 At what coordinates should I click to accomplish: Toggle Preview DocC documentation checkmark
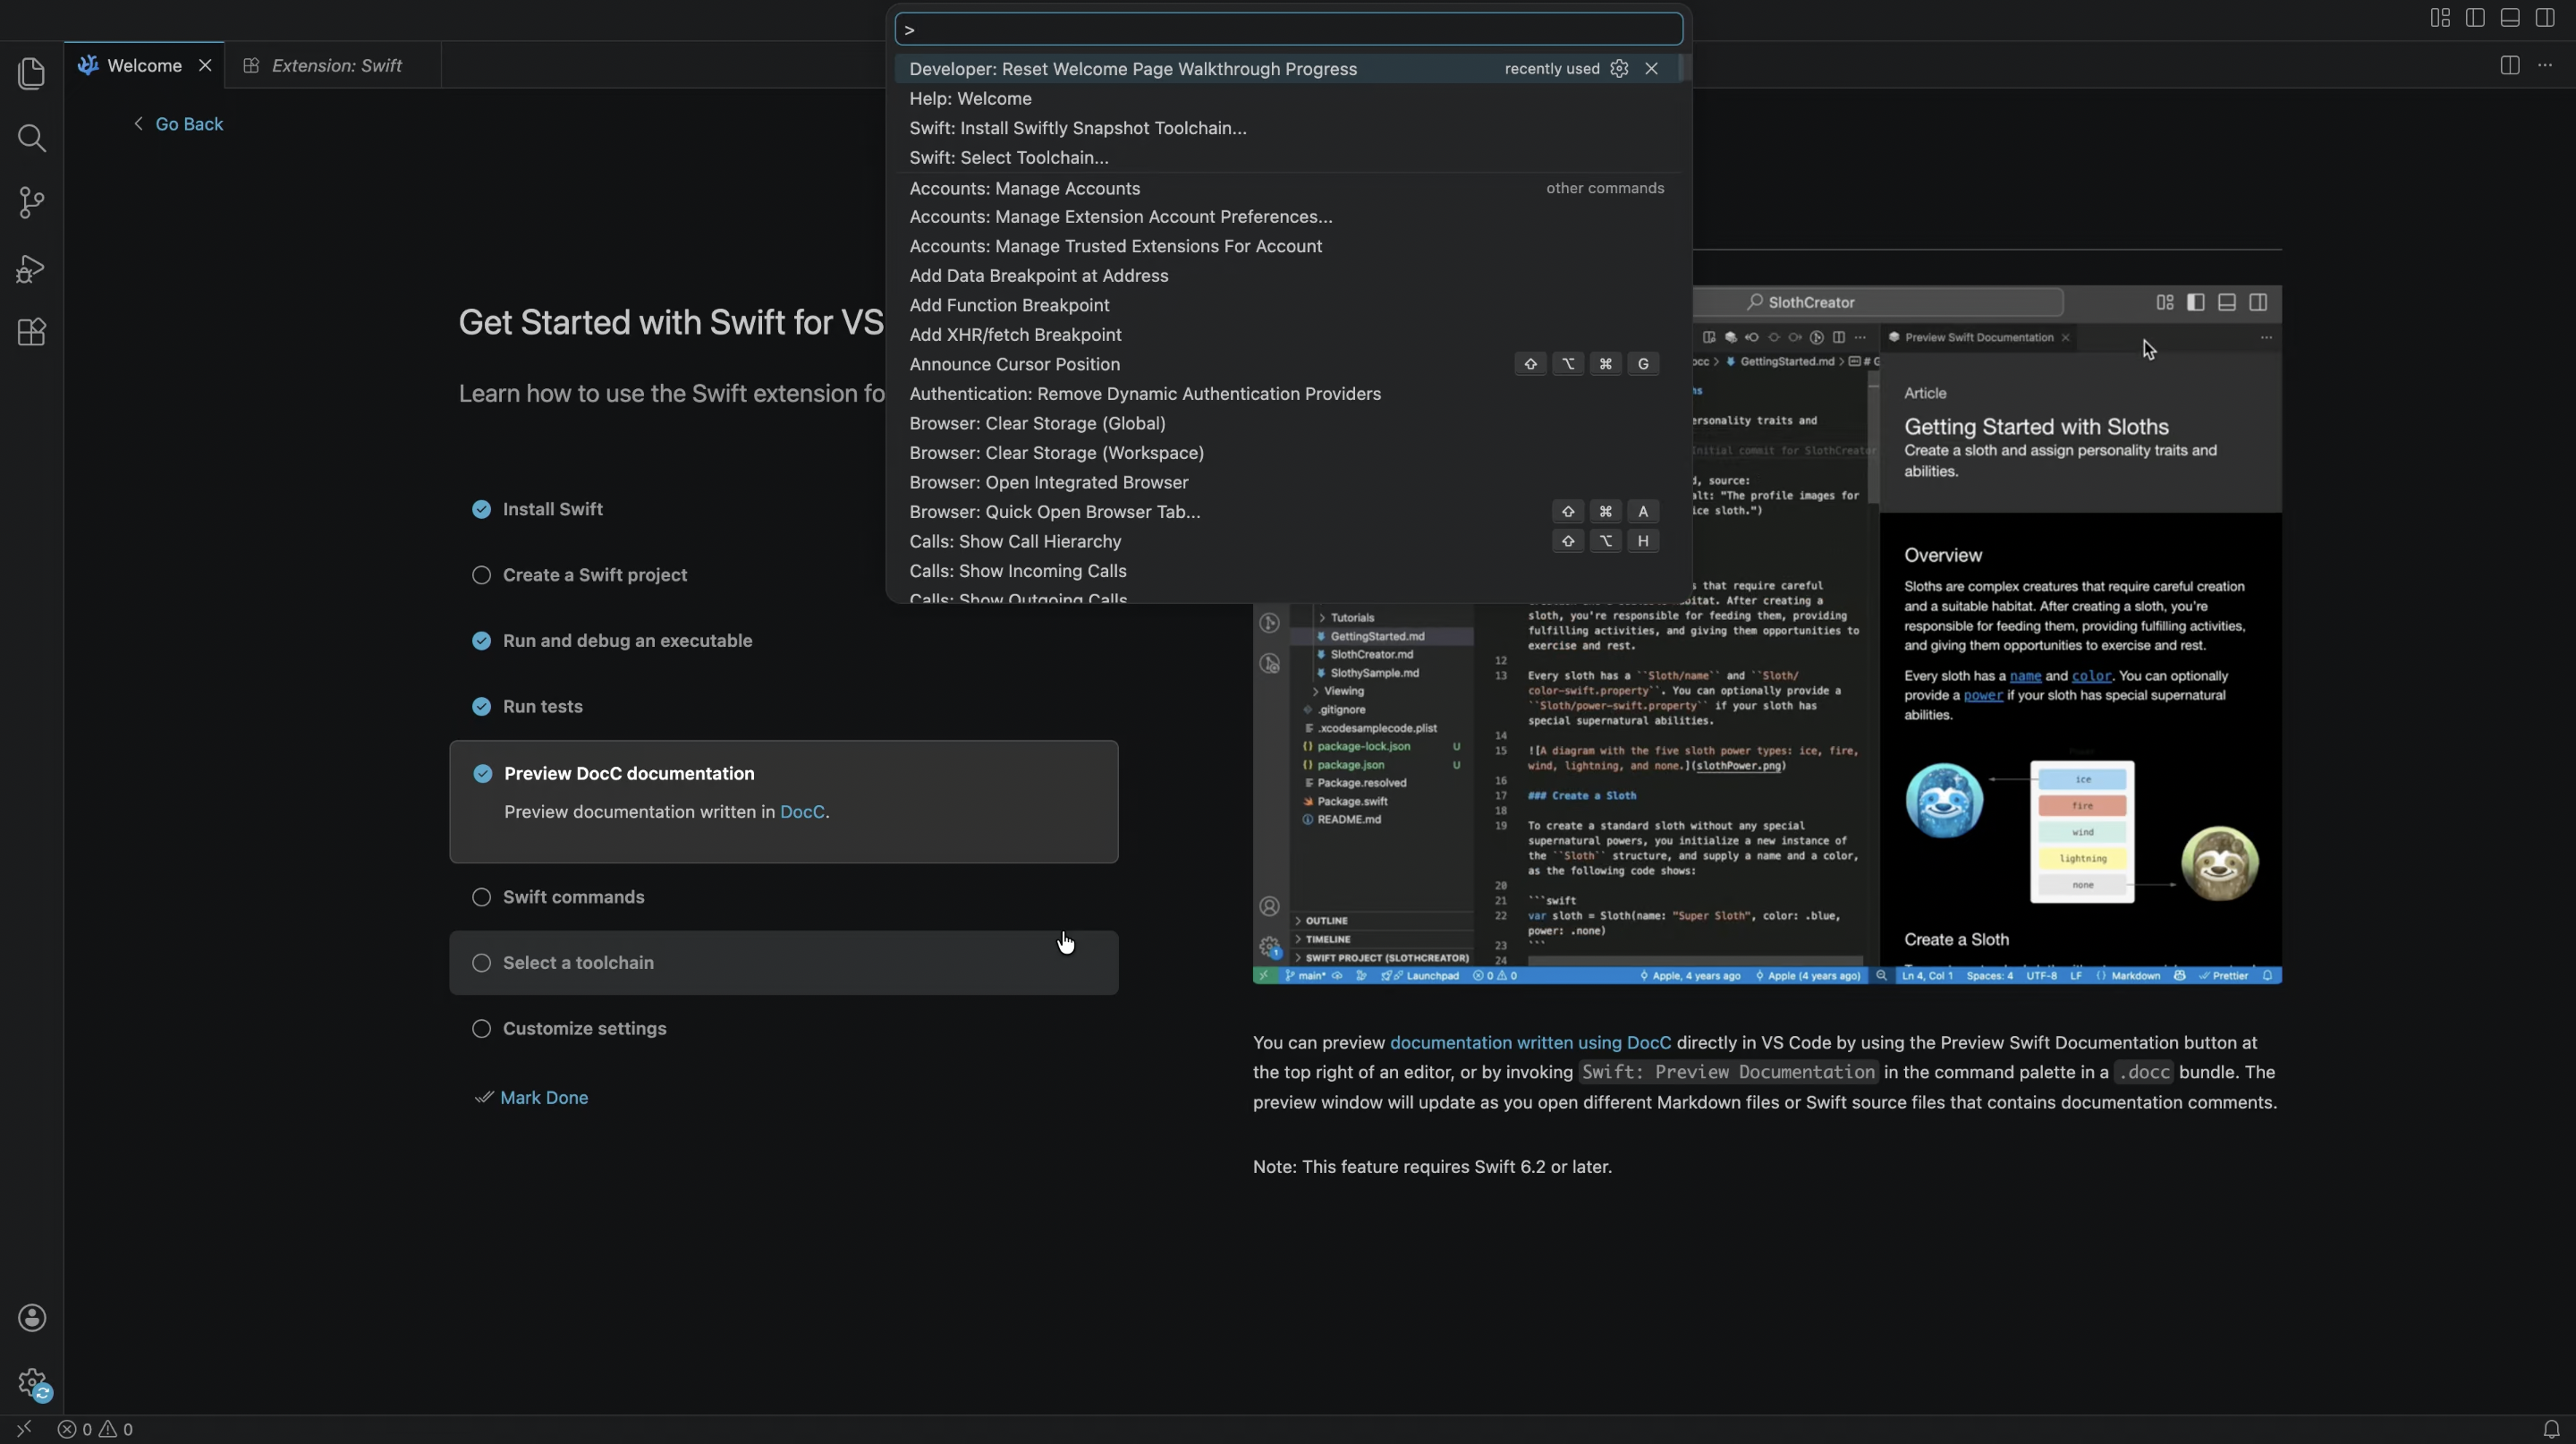click(x=482, y=774)
